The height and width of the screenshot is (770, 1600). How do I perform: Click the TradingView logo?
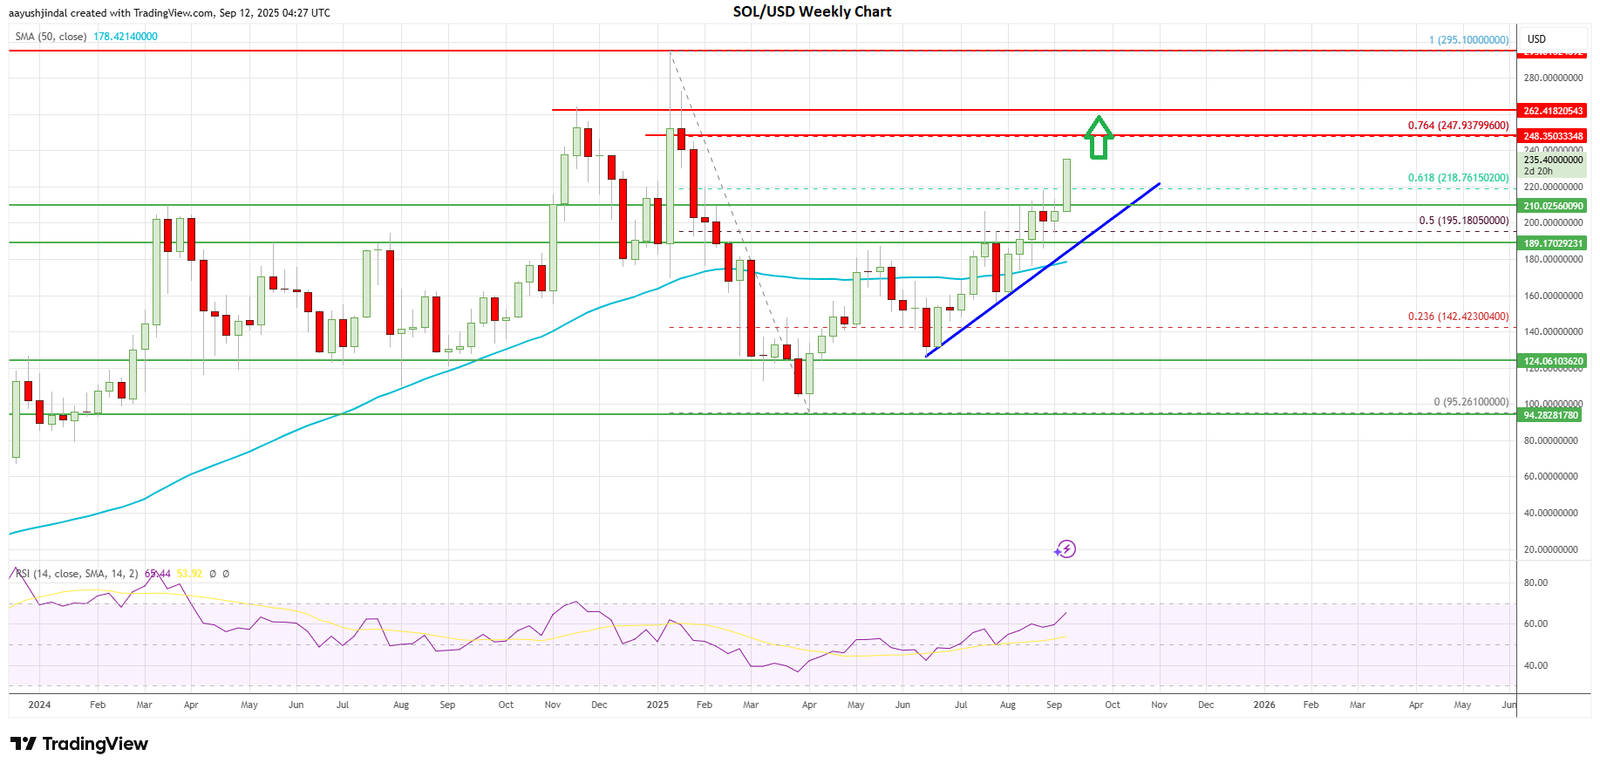(x=79, y=744)
